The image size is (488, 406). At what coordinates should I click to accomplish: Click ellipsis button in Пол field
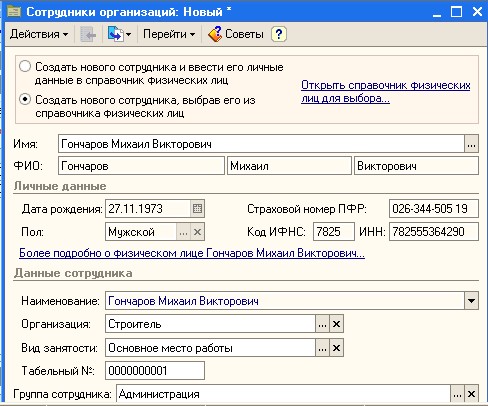[183, 232]
